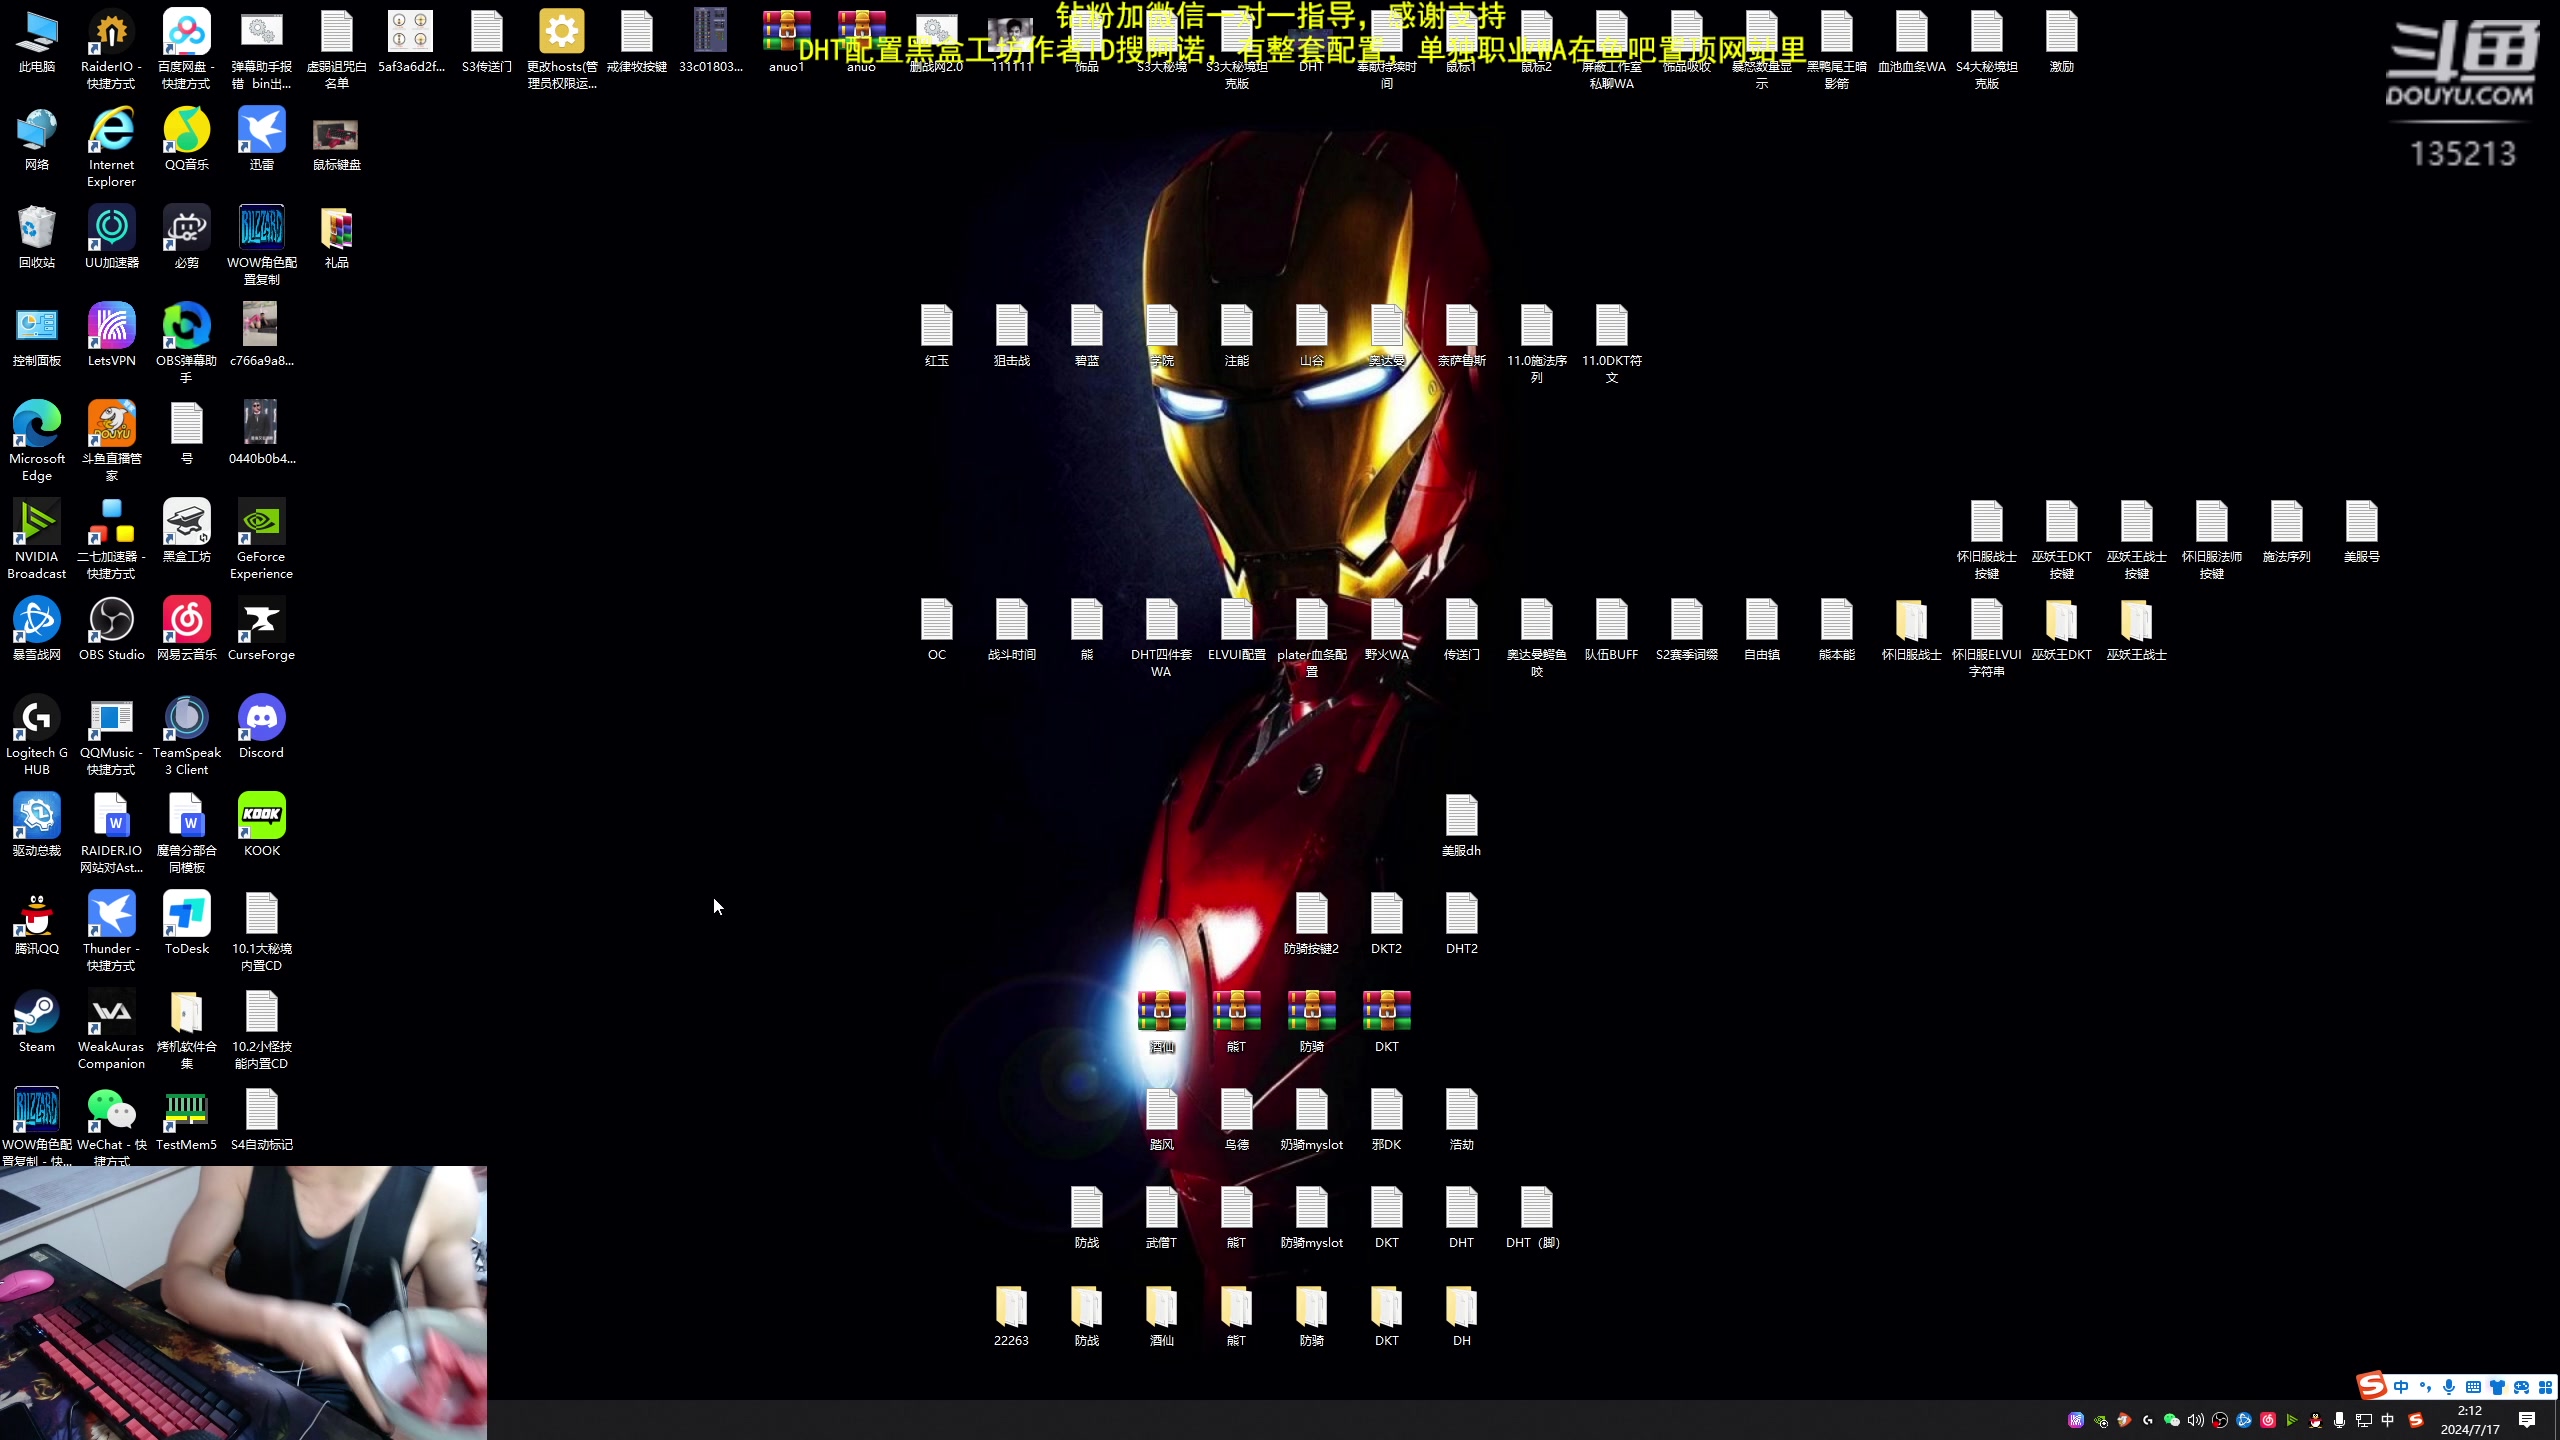Open 魔兽分部合同模板 Word document
The width and height of the screenshot is (2560, 1440).
pyautogui.click(x=187, y=834)
